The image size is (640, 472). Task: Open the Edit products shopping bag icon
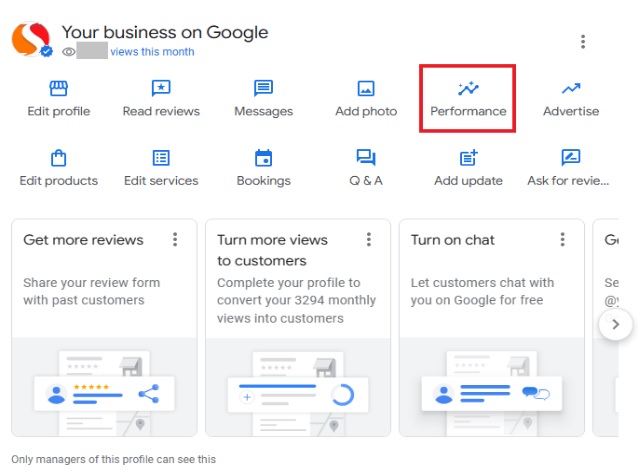(x=58, y=158)
